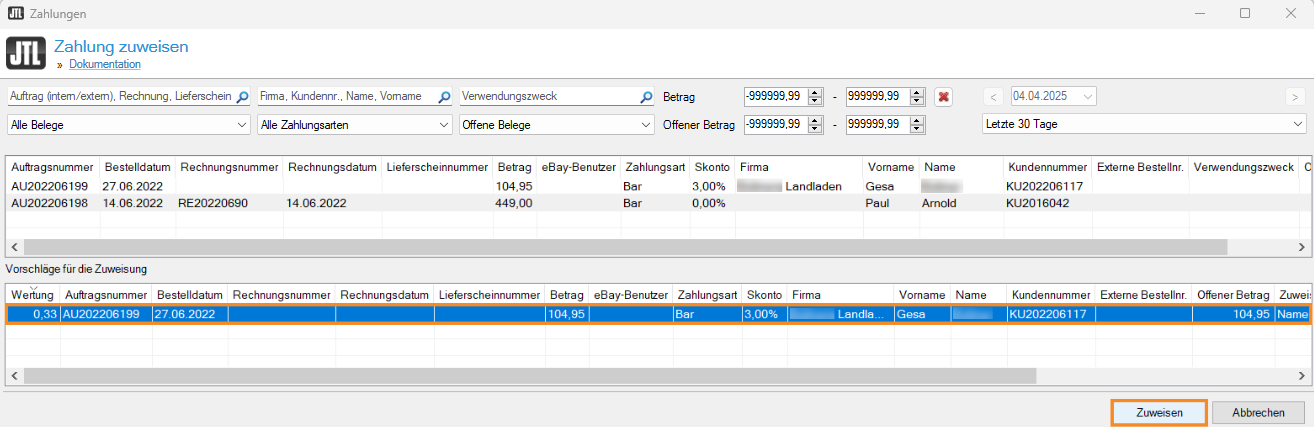
Task: Open the 04.04.2025 date picker
Action: pyautogui.click(x=1086, y=97)
